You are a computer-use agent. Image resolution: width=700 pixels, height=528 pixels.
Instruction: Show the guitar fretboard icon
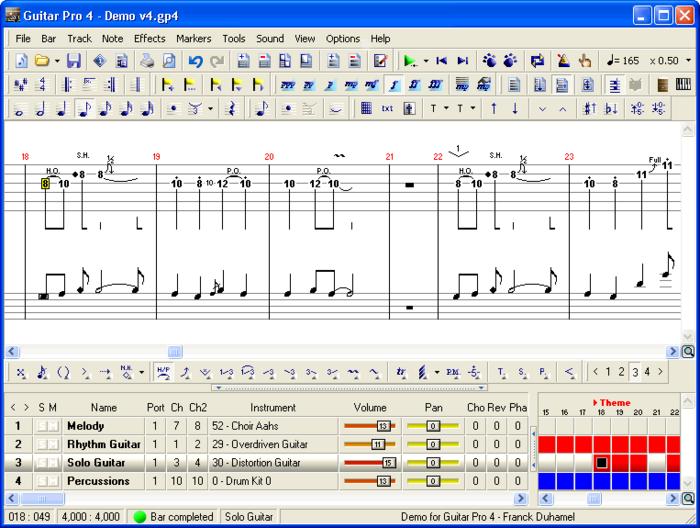(662, 84)
